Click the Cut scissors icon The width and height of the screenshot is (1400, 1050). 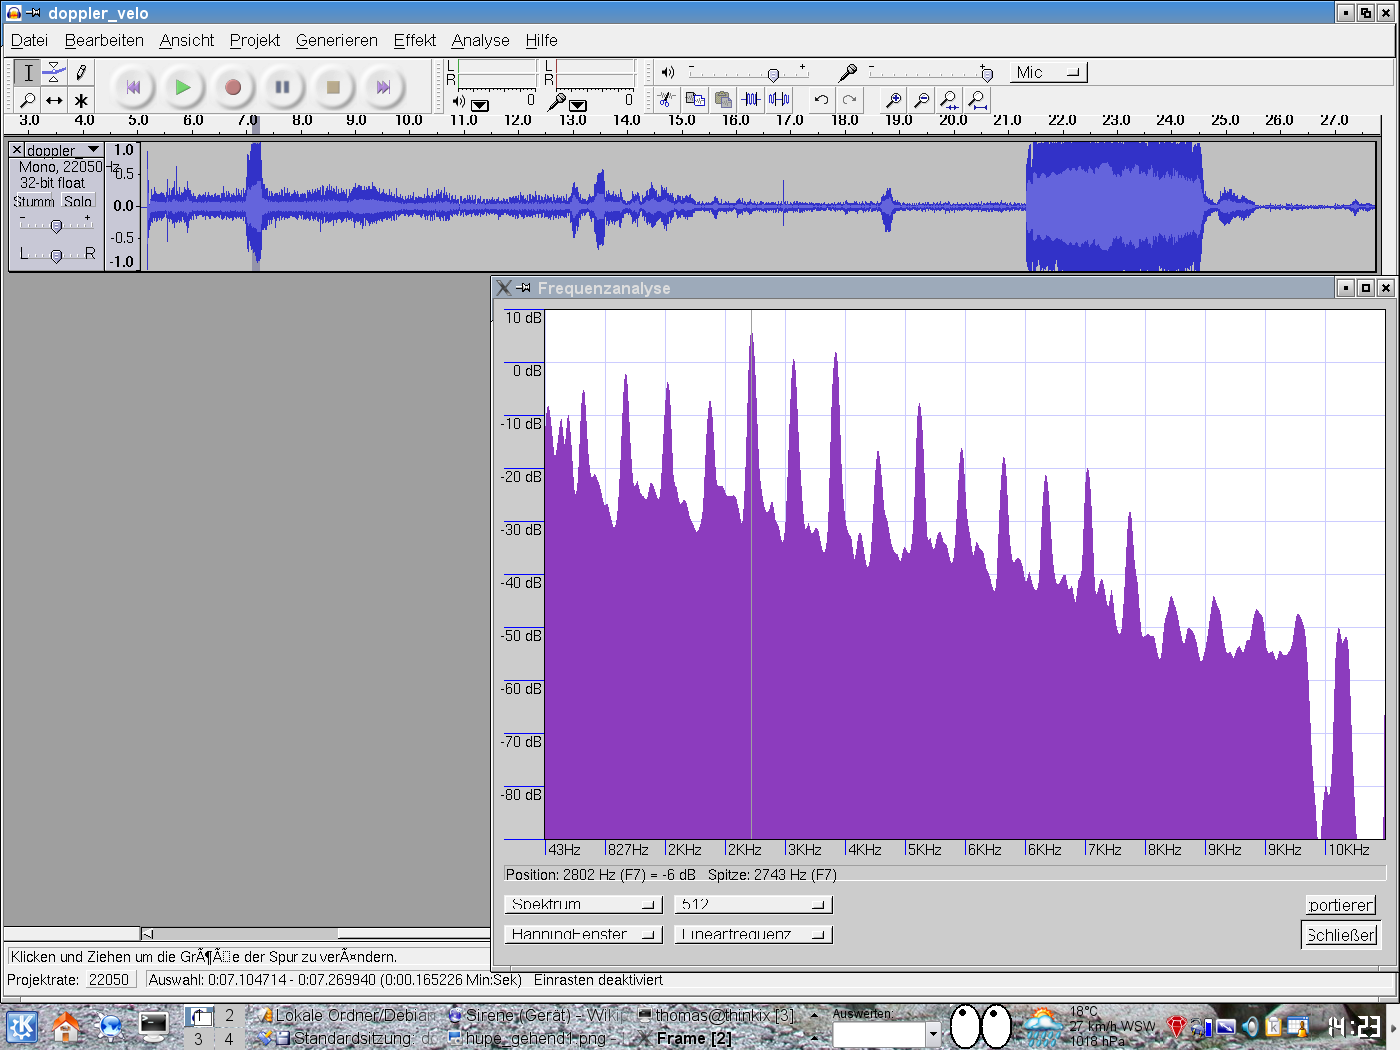(666, 99)
